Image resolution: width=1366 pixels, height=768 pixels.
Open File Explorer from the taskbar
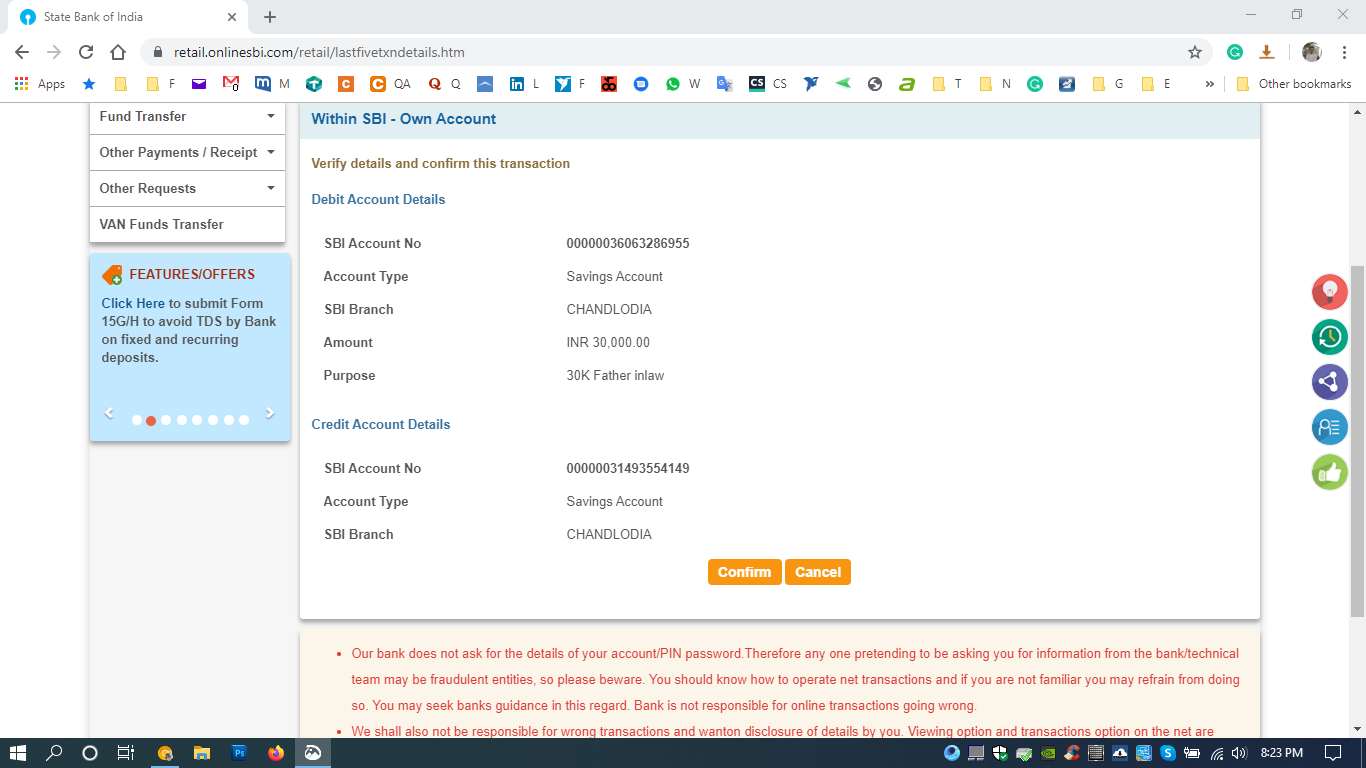click(202, 753)
